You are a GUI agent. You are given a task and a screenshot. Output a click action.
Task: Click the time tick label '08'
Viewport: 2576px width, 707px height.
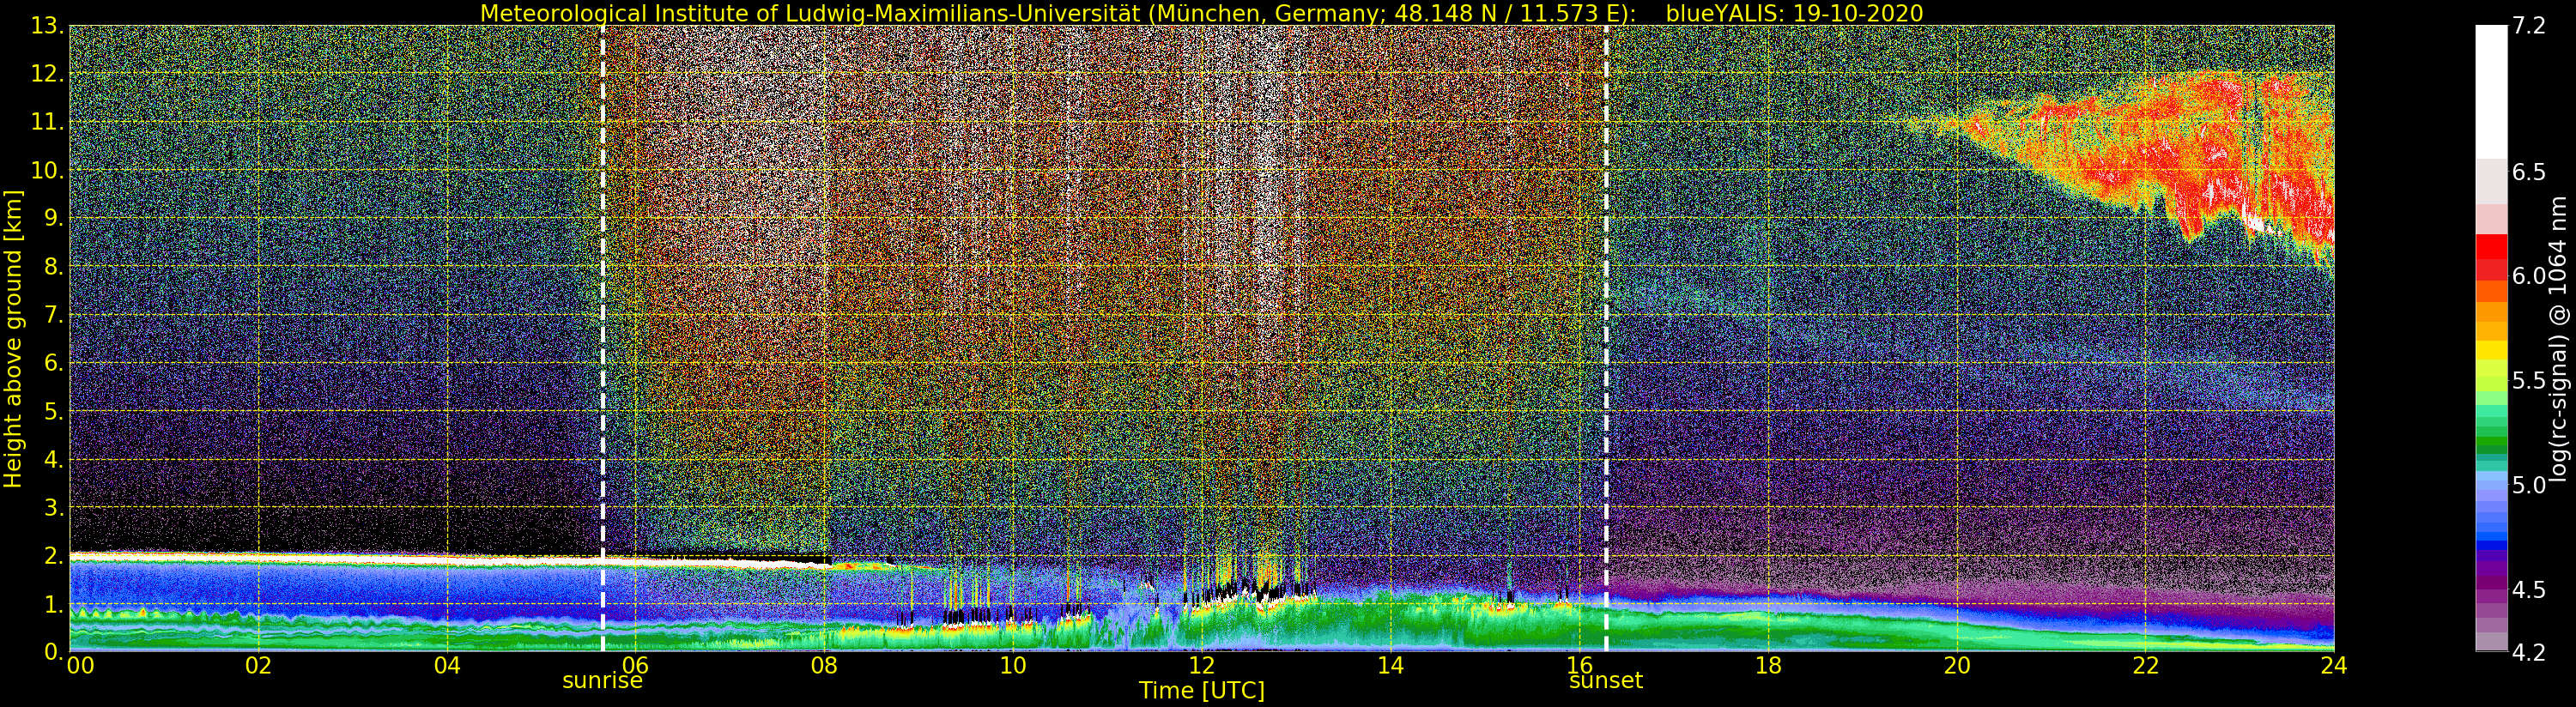[x=824, y=665]
